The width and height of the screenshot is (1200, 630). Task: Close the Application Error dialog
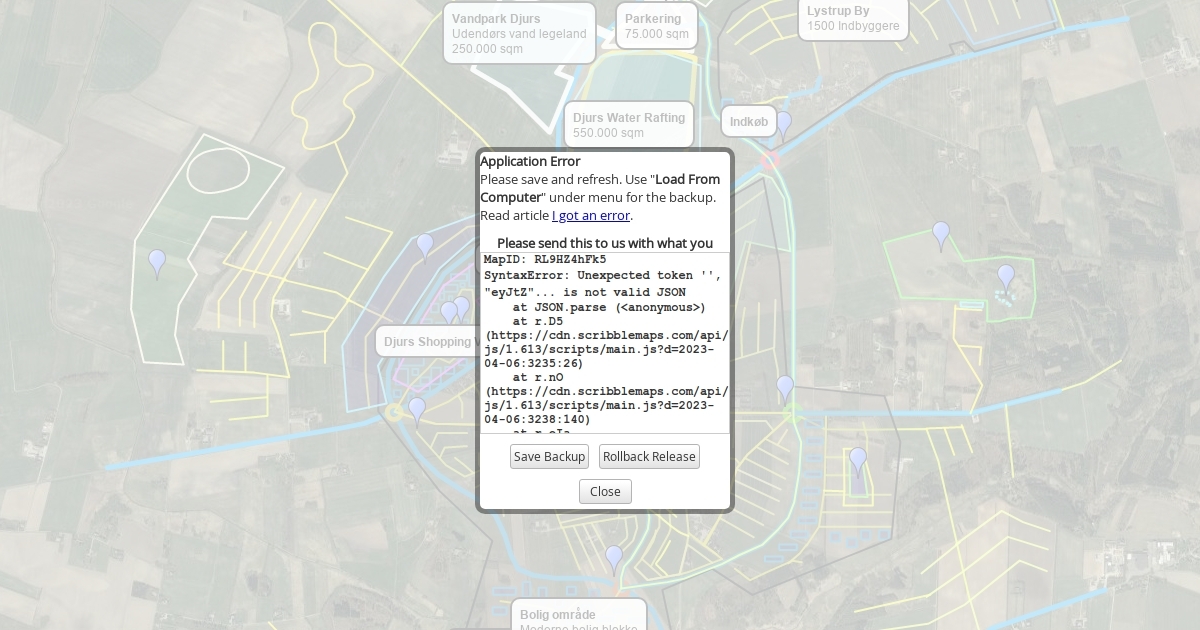605,492
